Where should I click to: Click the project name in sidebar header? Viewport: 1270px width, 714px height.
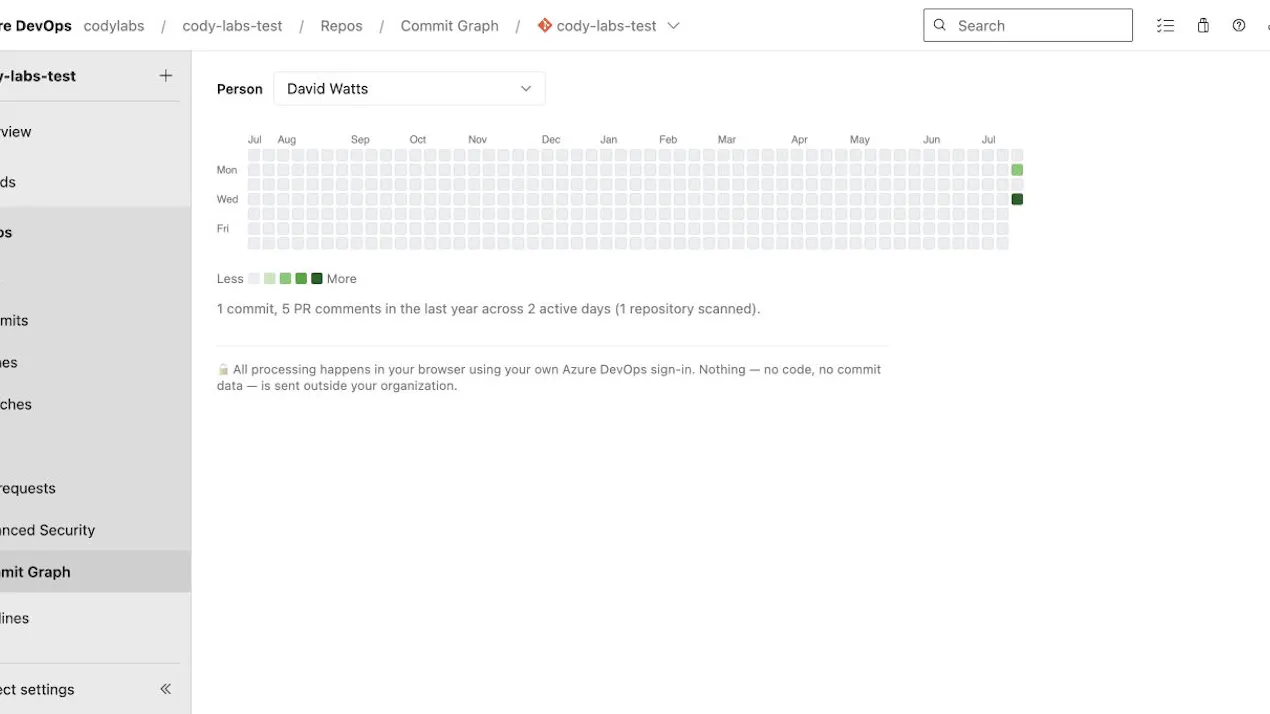(38, 76)
